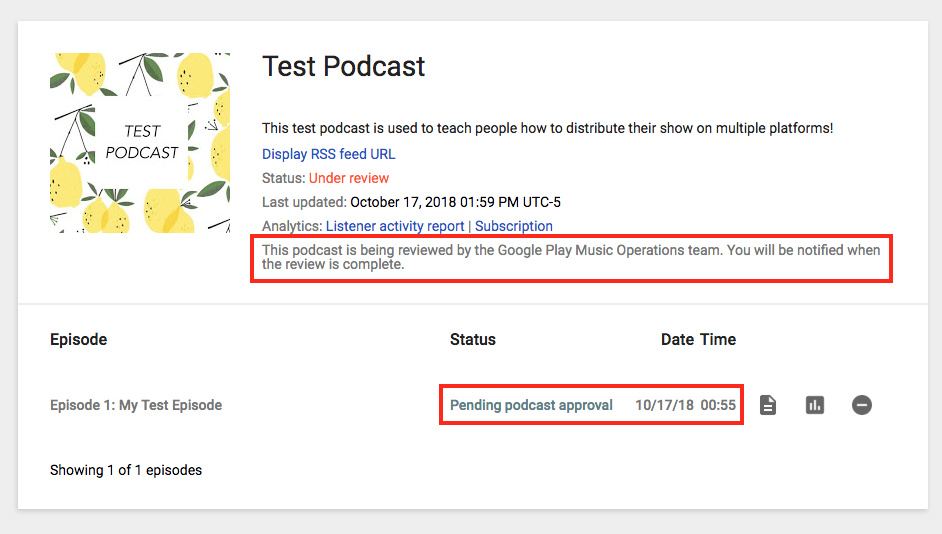Open the Subscription analytics link

click(x=514, y=226)
